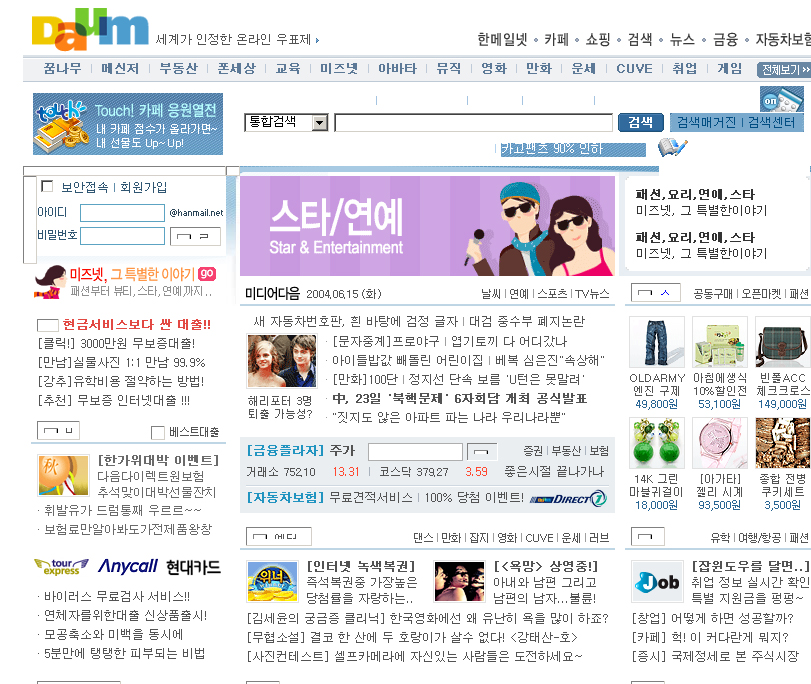
Task: Open the 욕망 movie thumbnail
Action: [x=459, y=582]
